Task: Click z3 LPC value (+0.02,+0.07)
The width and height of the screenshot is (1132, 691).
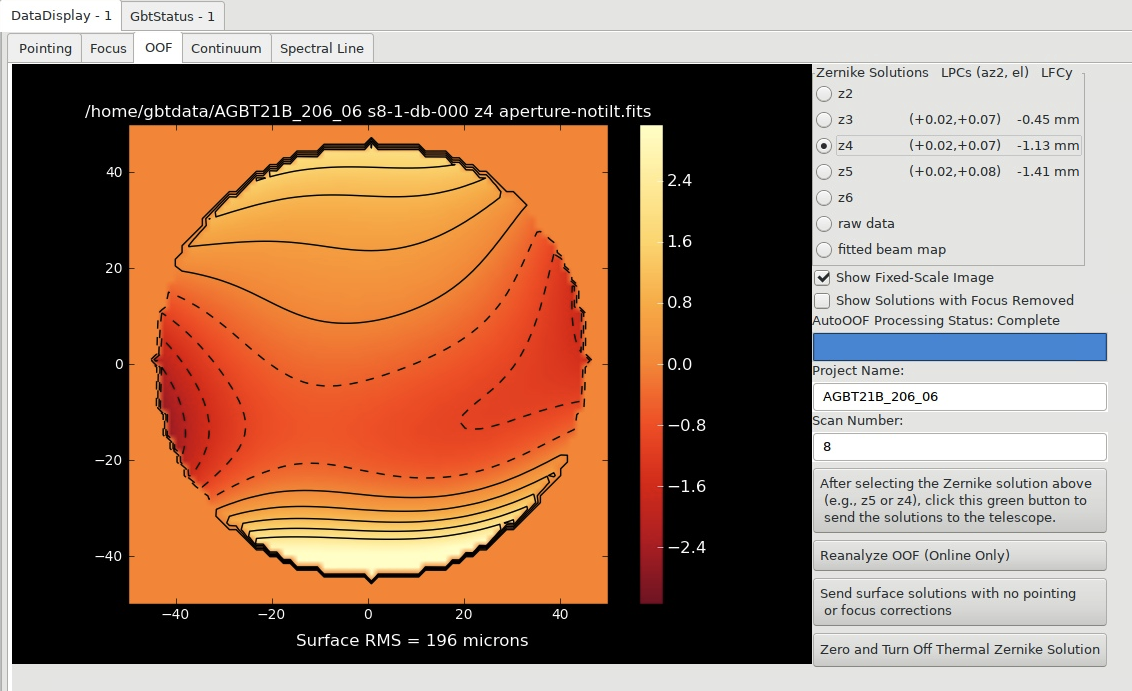Action: pyautogui.click(x=954, y=120)
